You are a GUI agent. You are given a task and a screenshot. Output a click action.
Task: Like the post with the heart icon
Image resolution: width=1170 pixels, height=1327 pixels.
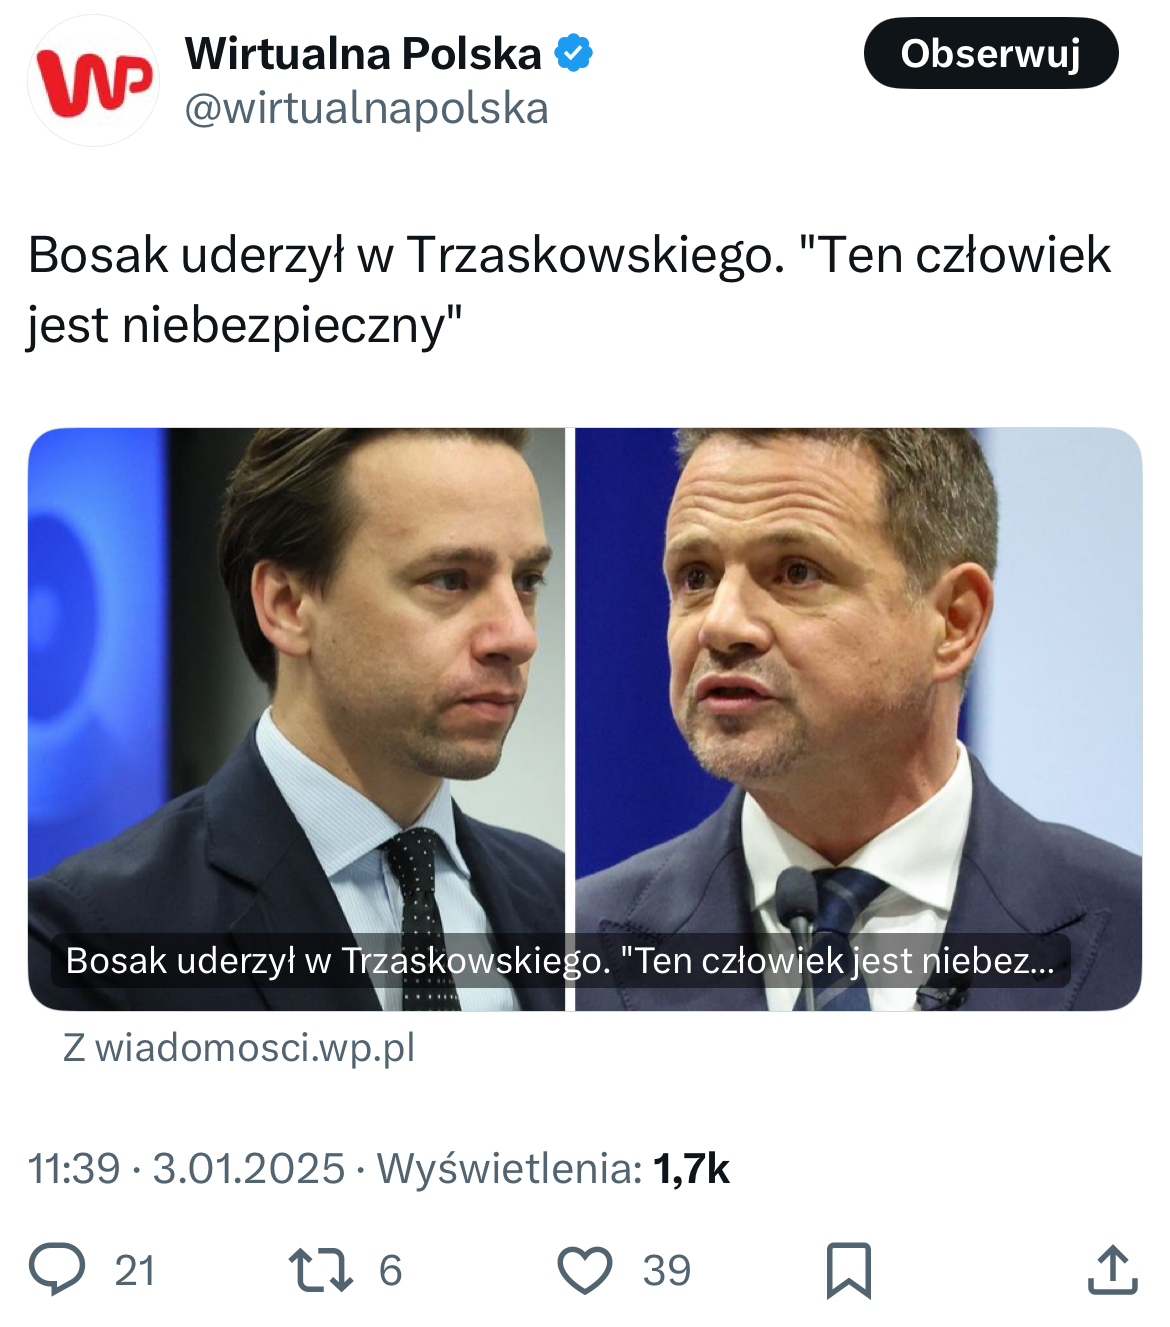pyautogui.click(x=584, y=1270)
